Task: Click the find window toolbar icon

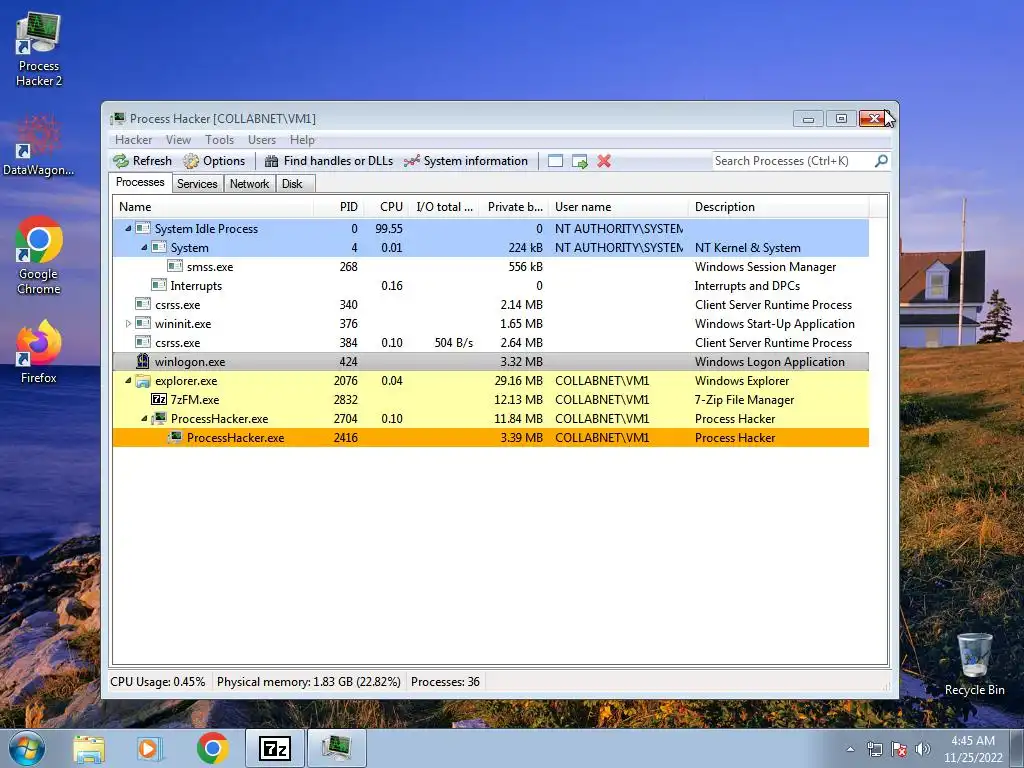Action: tap(555, 161)
